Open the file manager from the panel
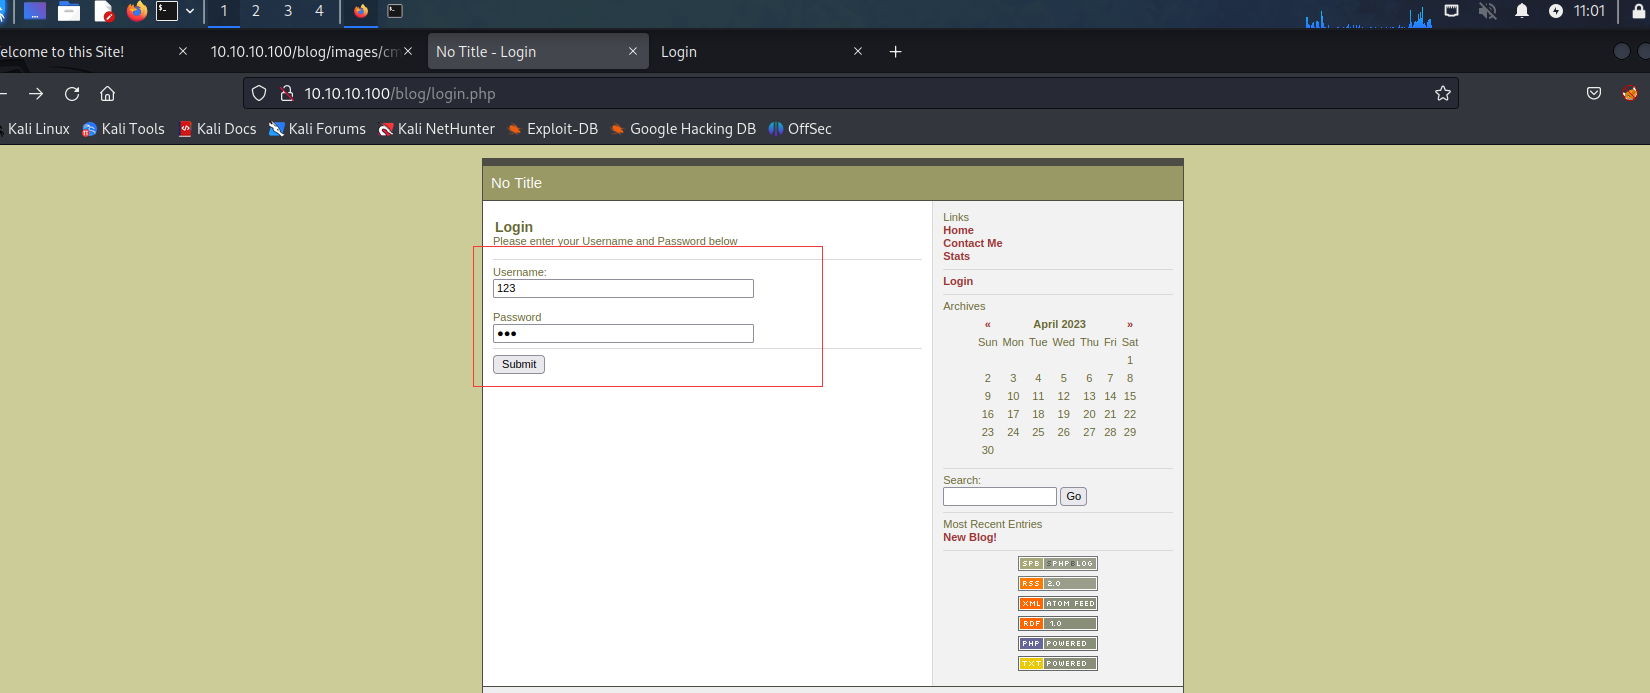 (69, 12)
